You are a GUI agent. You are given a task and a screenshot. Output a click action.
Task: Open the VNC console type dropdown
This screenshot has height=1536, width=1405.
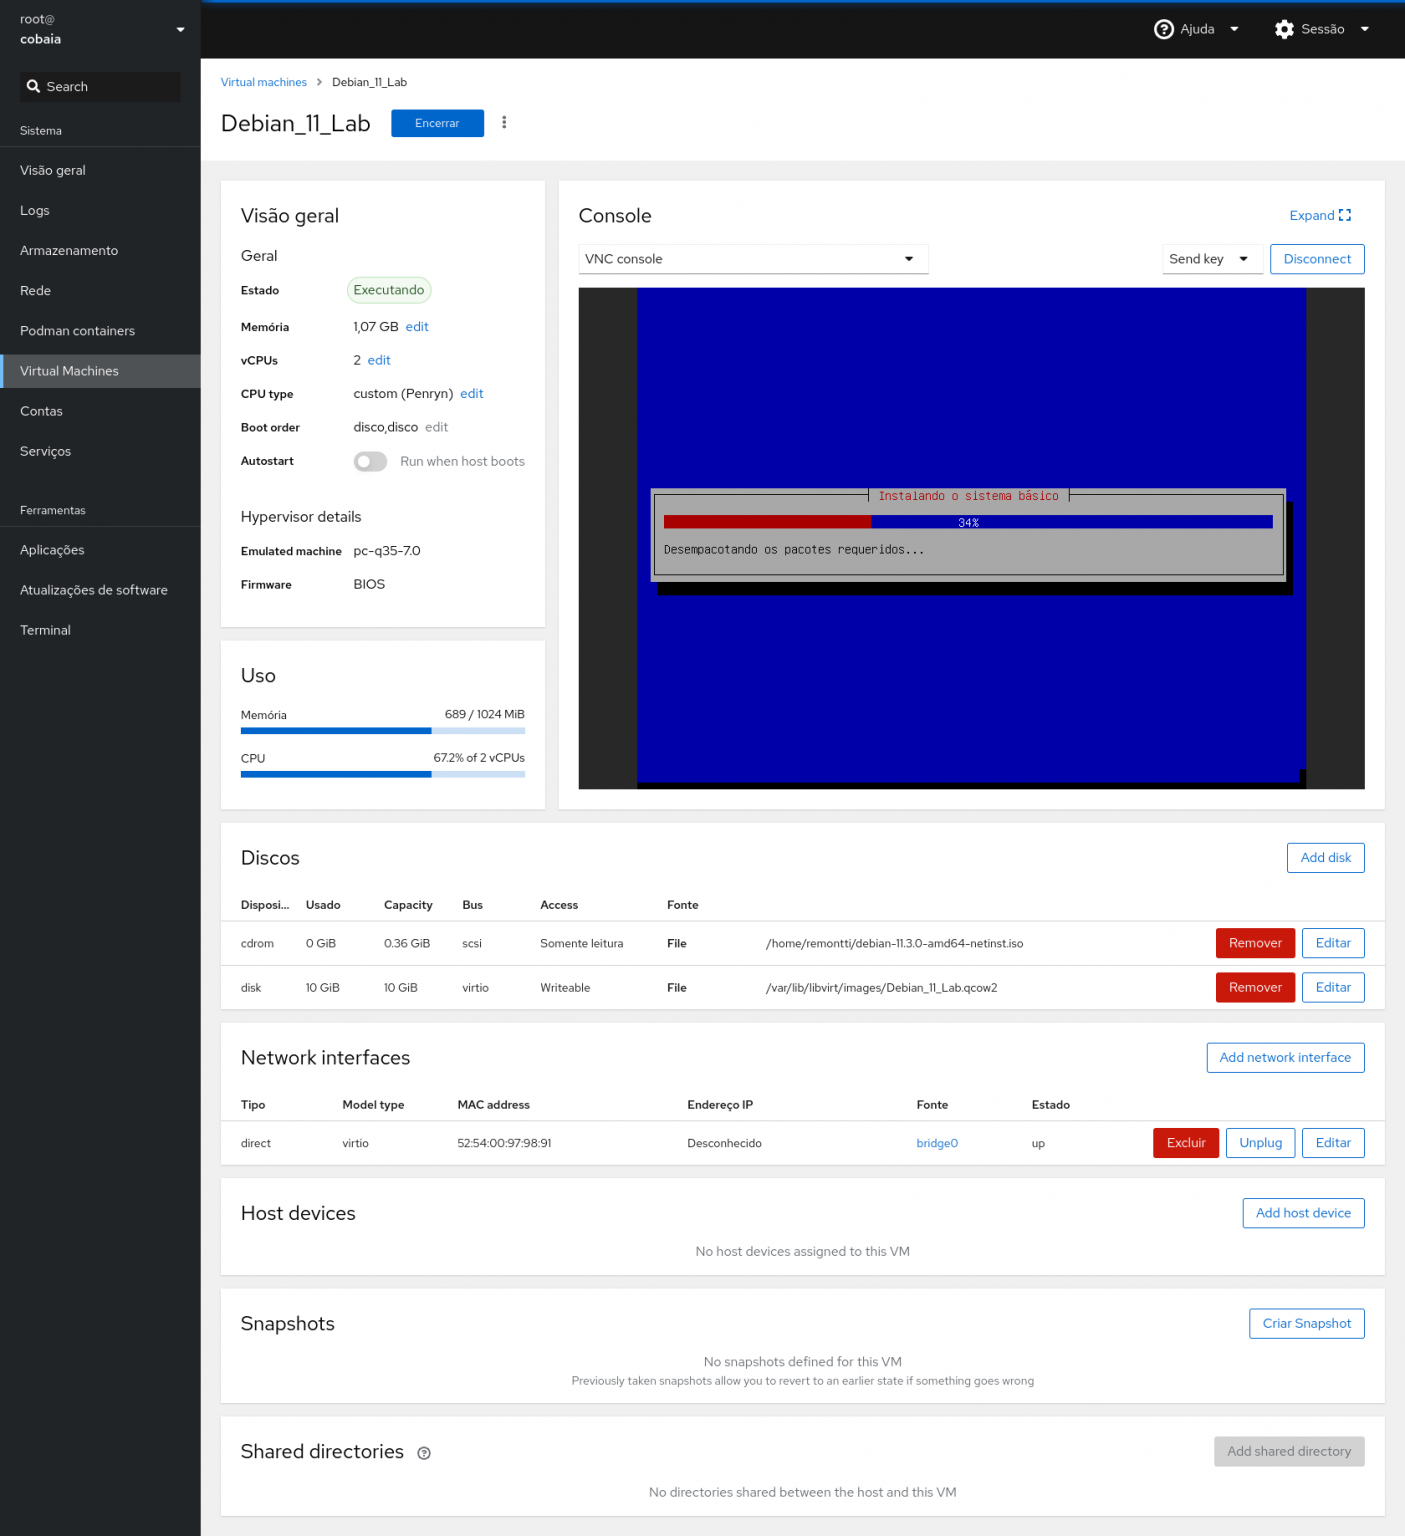[753, 259]
